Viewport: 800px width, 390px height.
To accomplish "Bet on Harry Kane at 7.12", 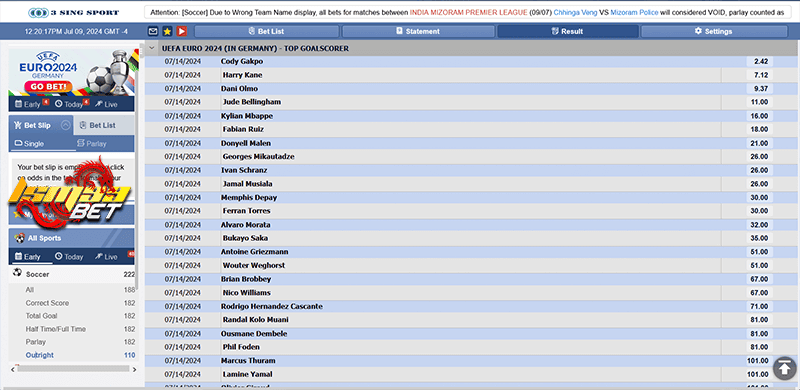I will (x=761, y=75).
